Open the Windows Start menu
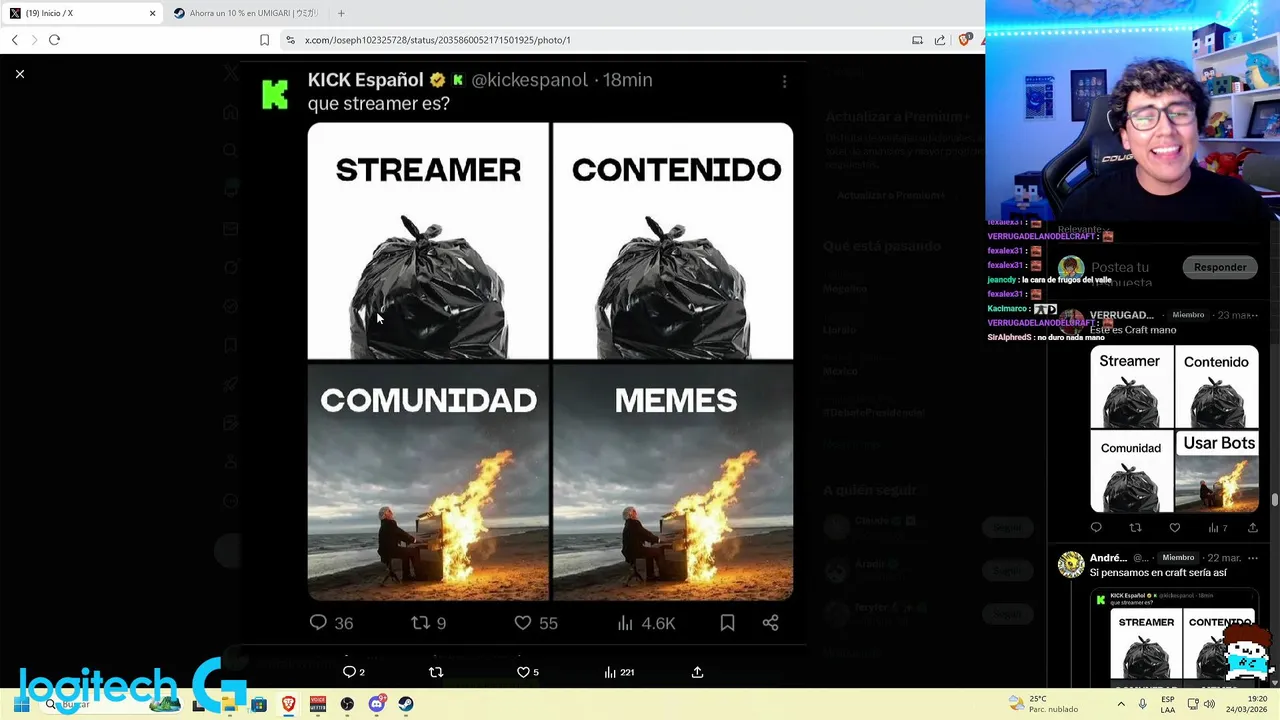Screen dimensions: 1280x720 point(21,704)
